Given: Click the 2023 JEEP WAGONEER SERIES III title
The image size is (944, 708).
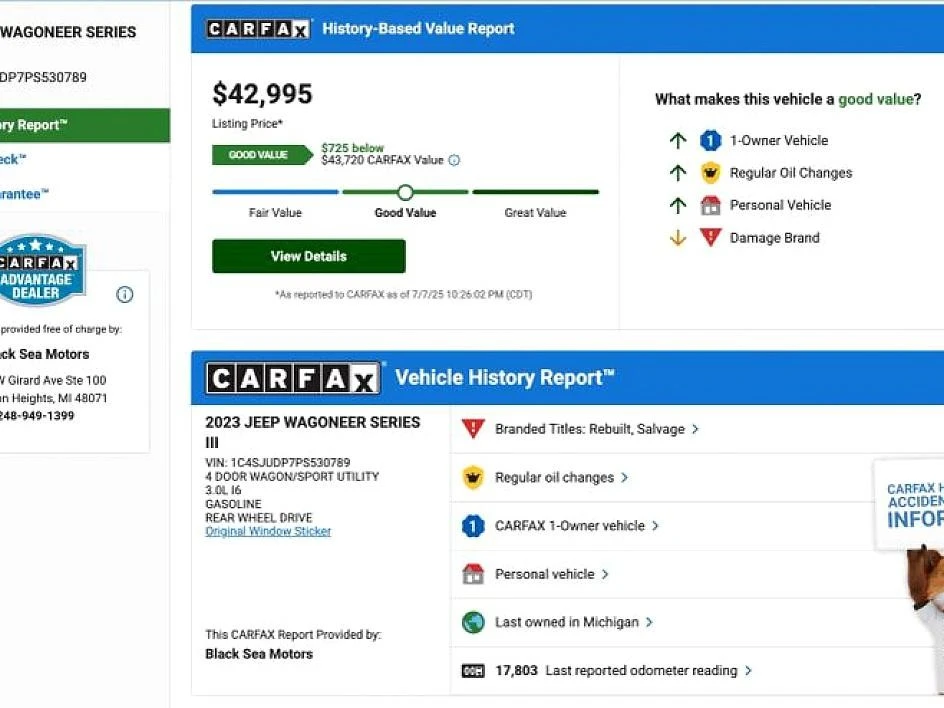Looking at the screenshot, I should pyautogui.click(x=312, y=432).
